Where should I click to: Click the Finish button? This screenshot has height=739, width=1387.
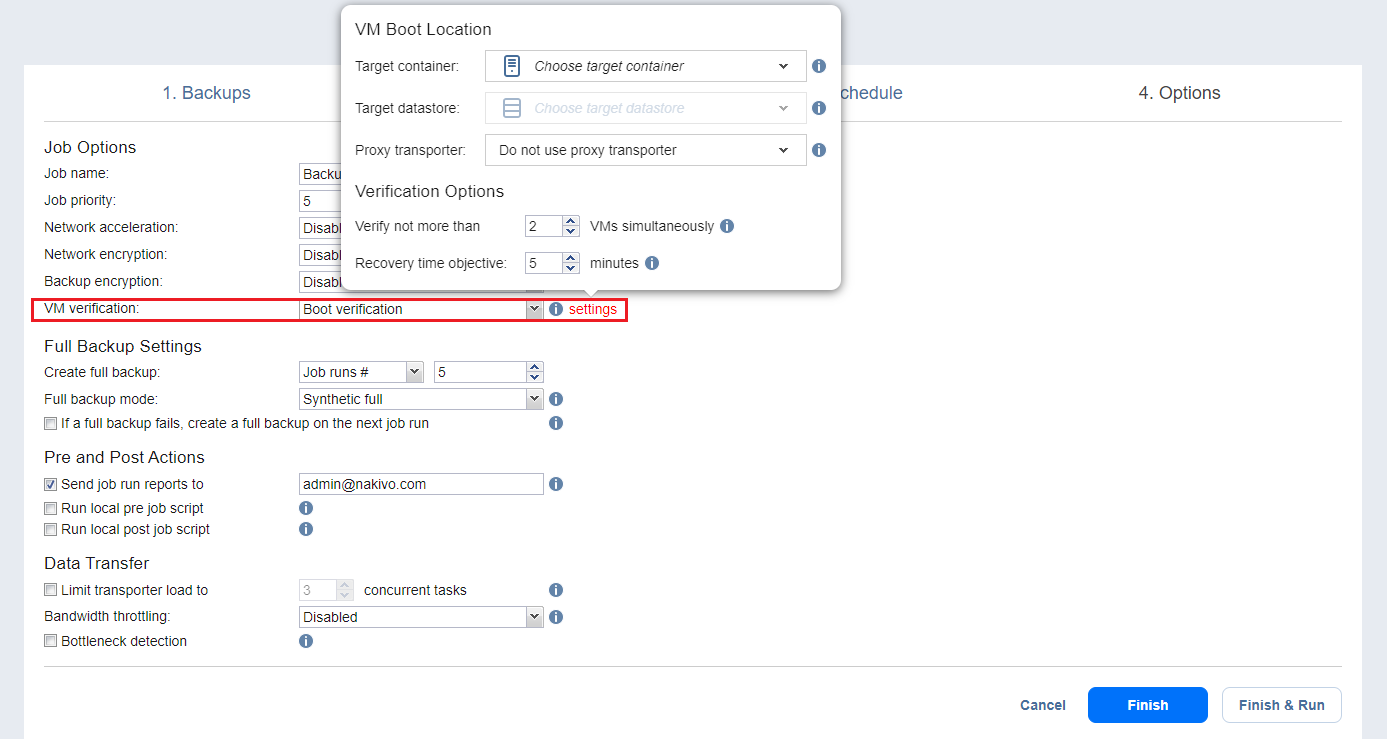pos(1147,705)
